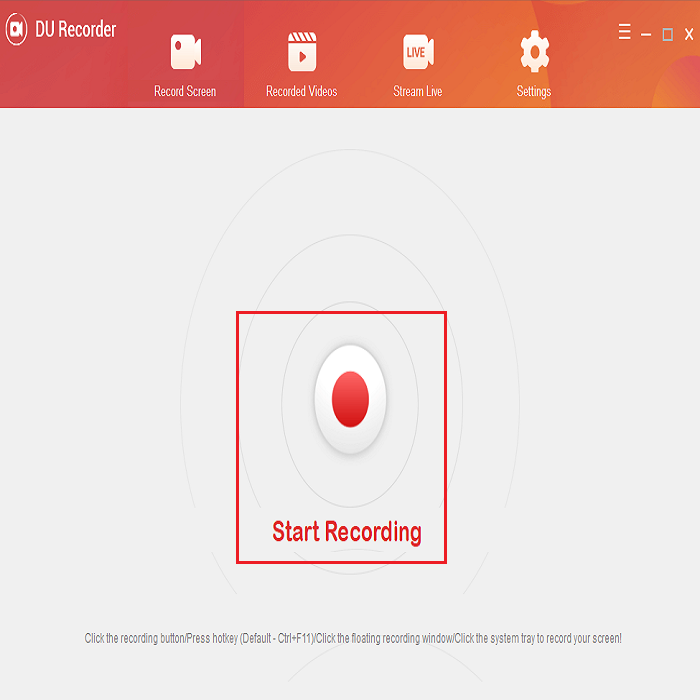Click the hotkey instruction text at bottom
The width and height of the screenshot is (700, 700).
tap(353, 638)
